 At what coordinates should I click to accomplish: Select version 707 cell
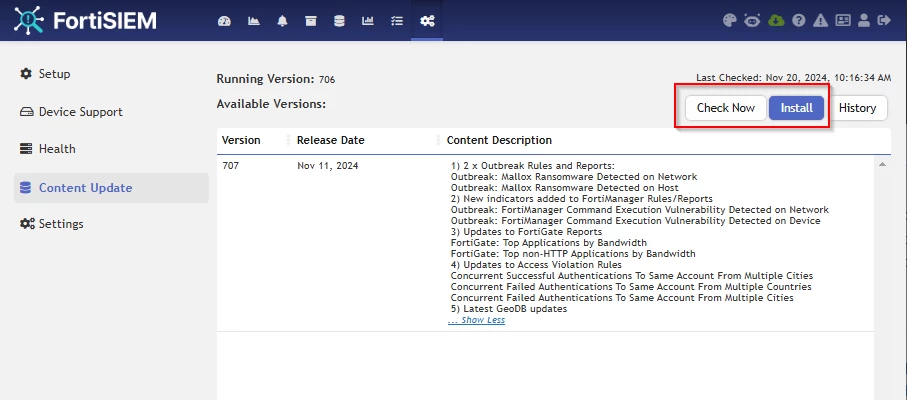(x=230, y=166)
